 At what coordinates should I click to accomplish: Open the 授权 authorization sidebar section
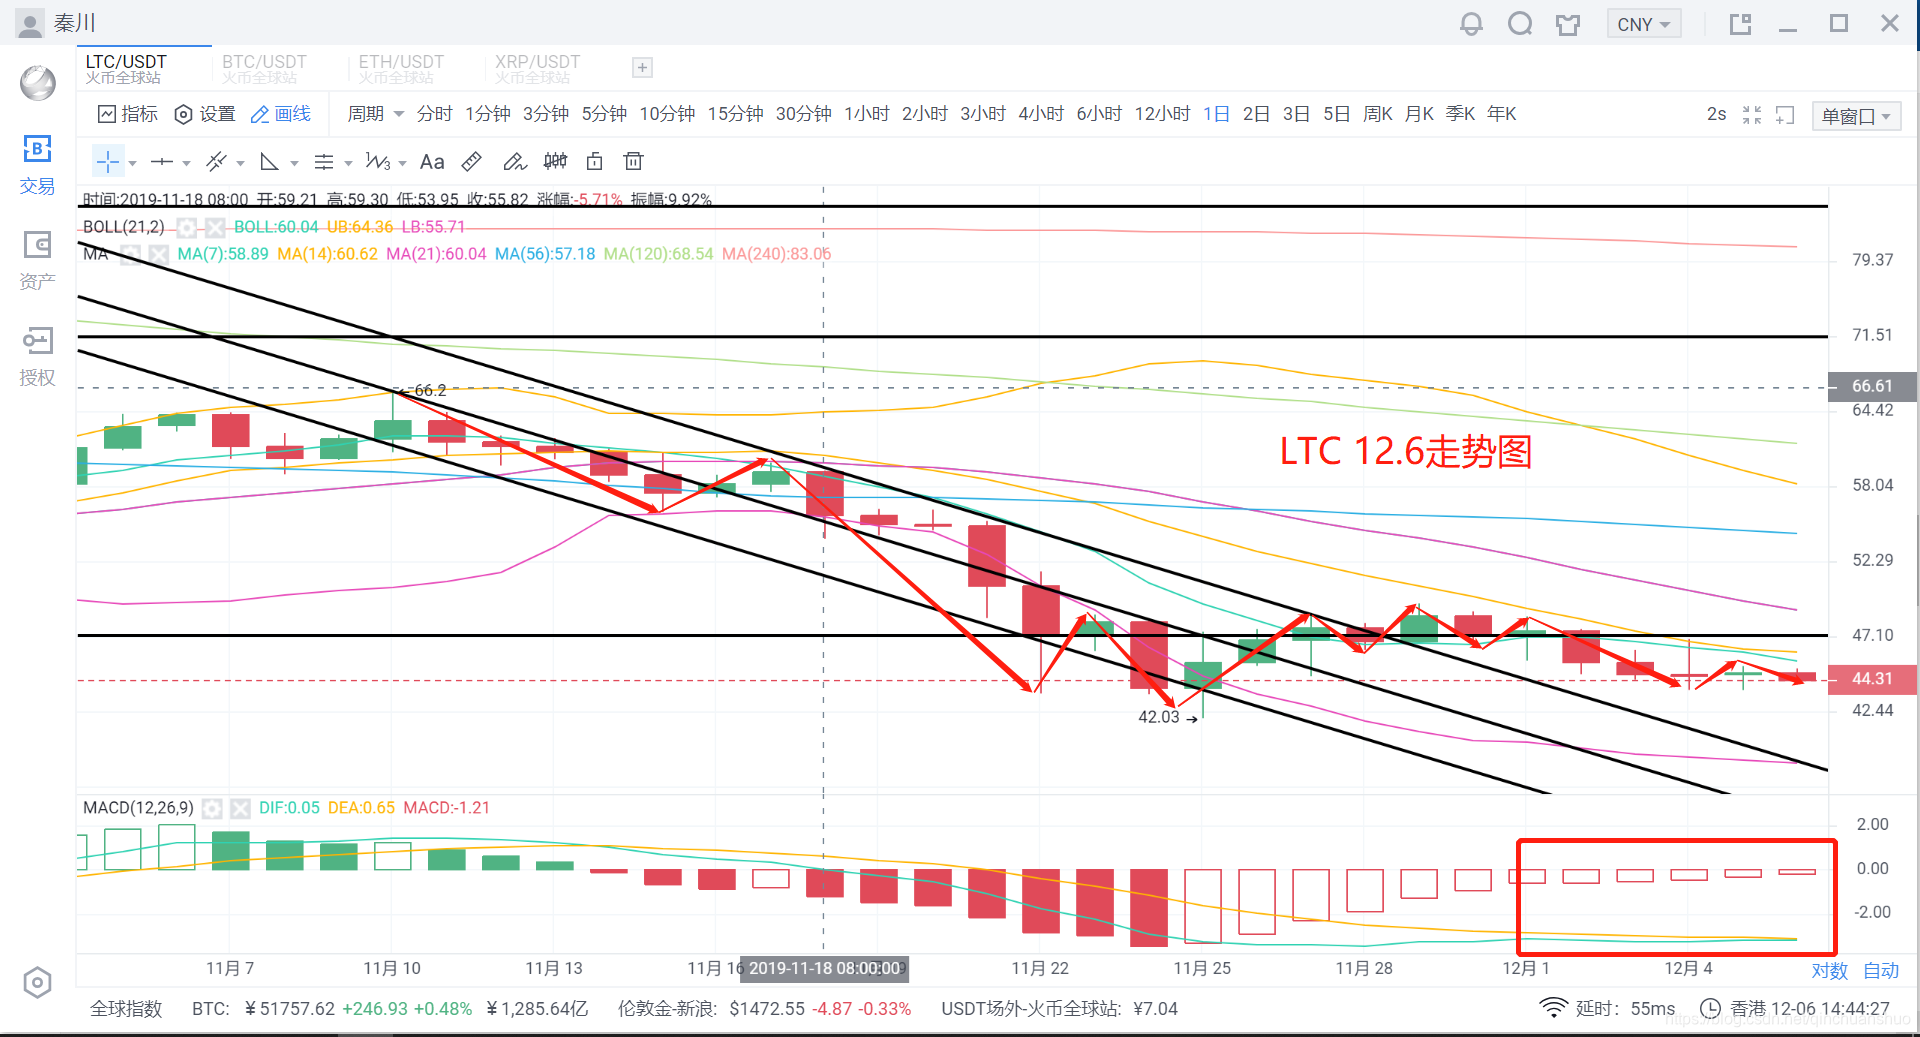point(37,357)
